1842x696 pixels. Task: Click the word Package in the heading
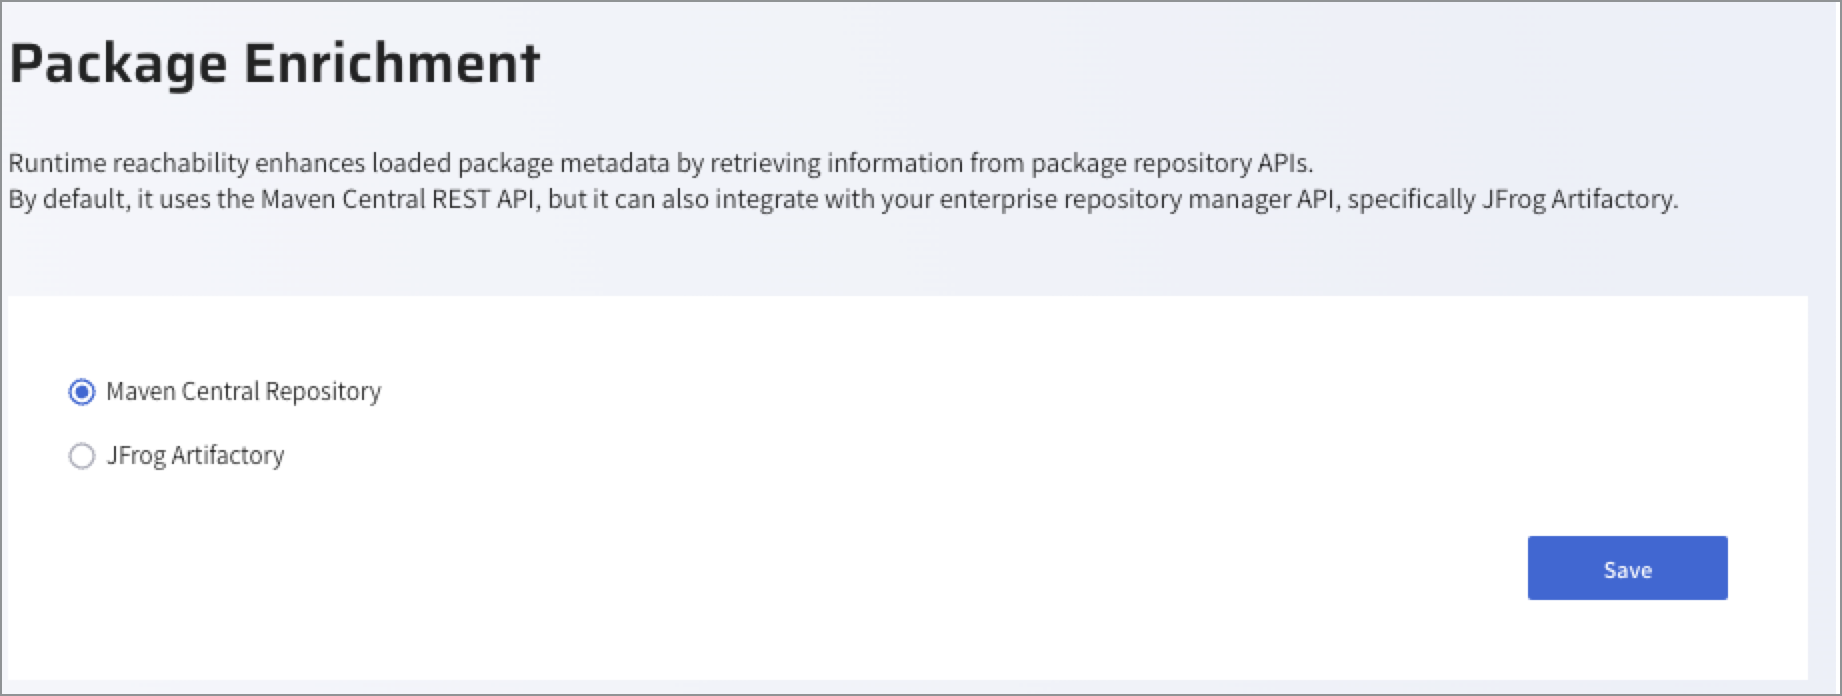[118, 64]
